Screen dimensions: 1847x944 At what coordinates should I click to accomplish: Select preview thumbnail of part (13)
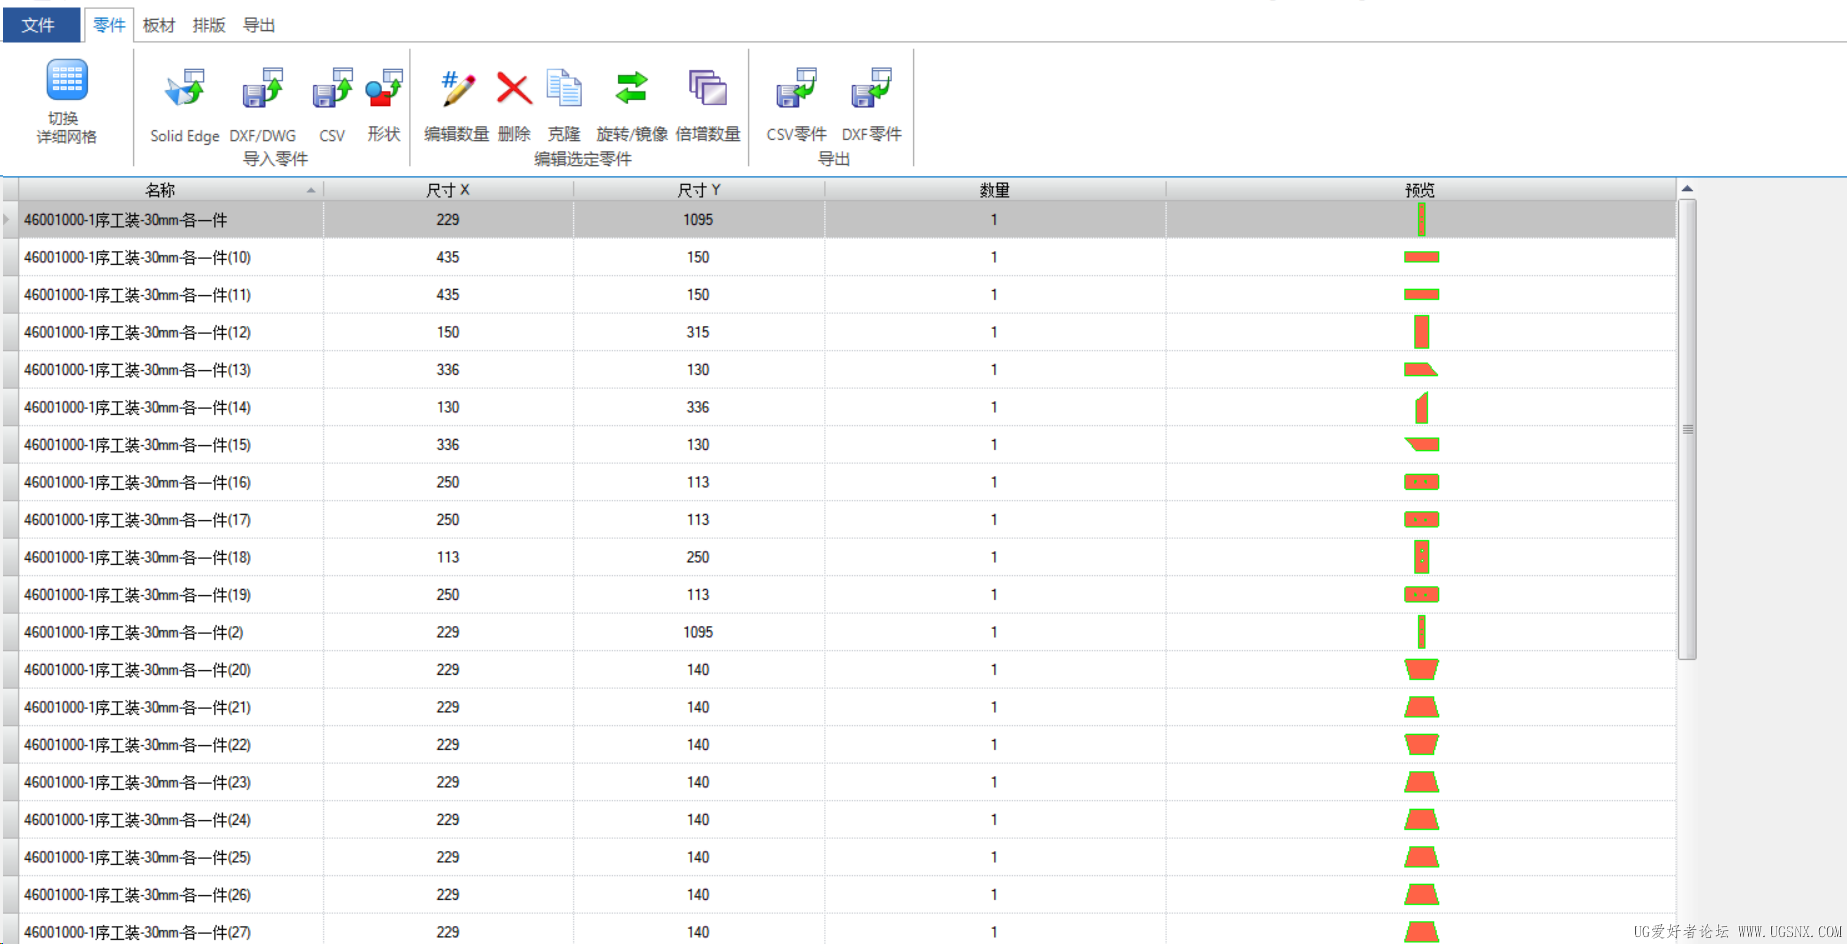coord(1420,370)
